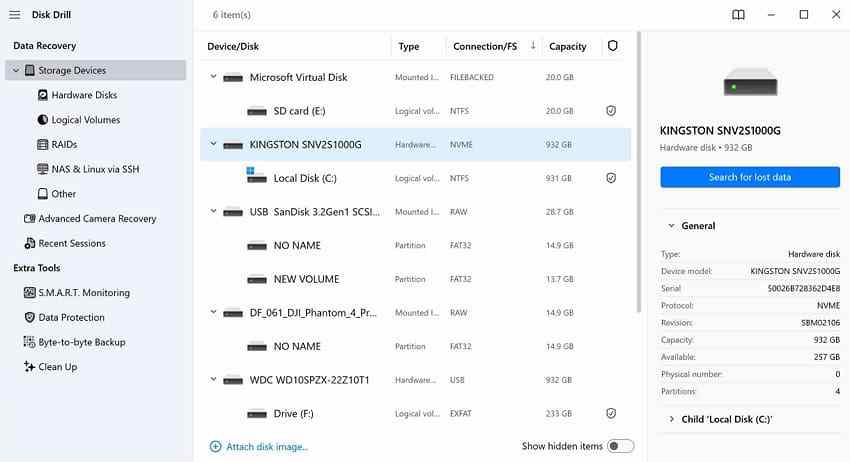The width and height of the screenshot is (850, 462).
Task: Click the large drive image in details panel
Action: (x=750, y=82)
